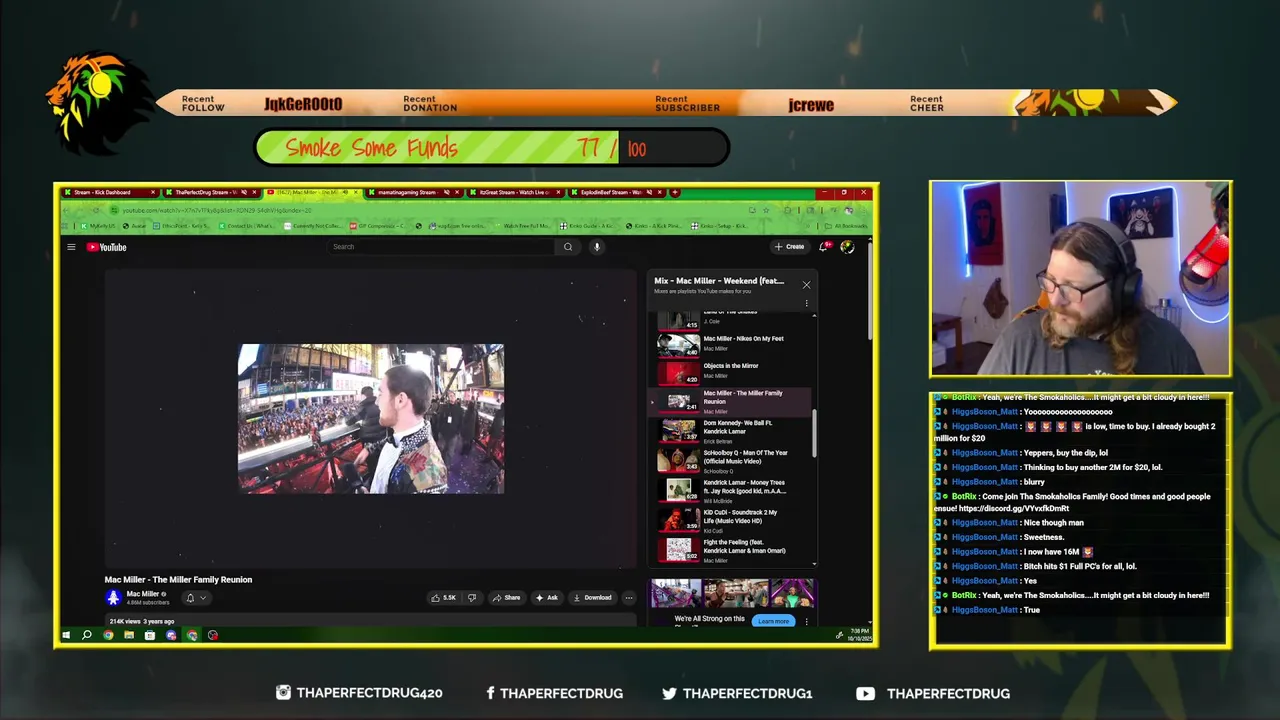This screenshot has height=720, width=1280.
Task: Click the browser address bar URL
Action: (217, 210)
